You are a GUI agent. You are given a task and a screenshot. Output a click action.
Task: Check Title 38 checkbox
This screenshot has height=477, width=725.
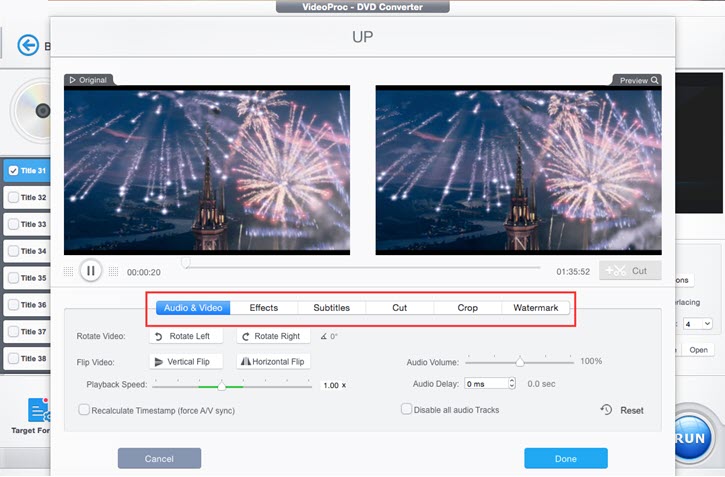13,358
